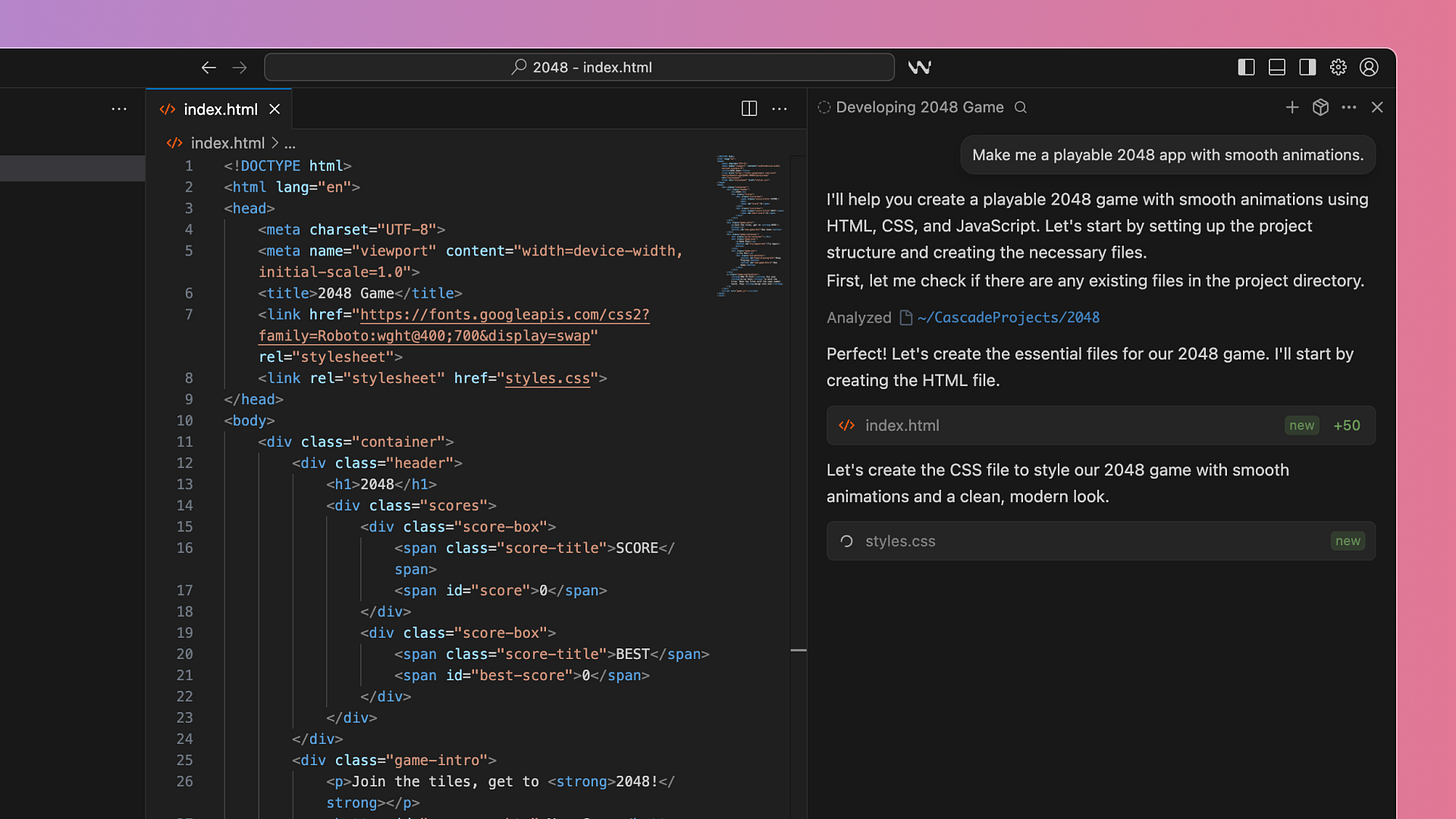Toggle the bottom panel layout icon
The width and height of the screenshot is (1456, 819).
(1276, 67)
